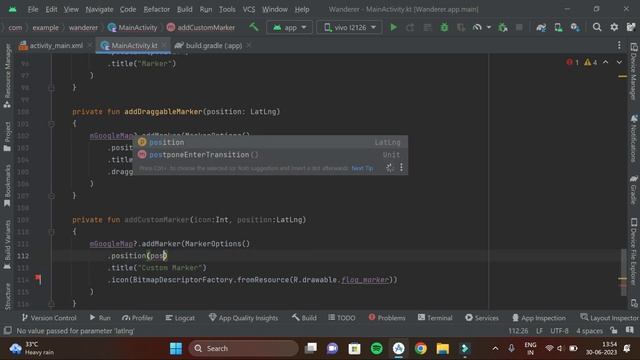Click the warnings count indicator
The height and width of the screenshot is (360, 640).
click(x=590, y=62)
